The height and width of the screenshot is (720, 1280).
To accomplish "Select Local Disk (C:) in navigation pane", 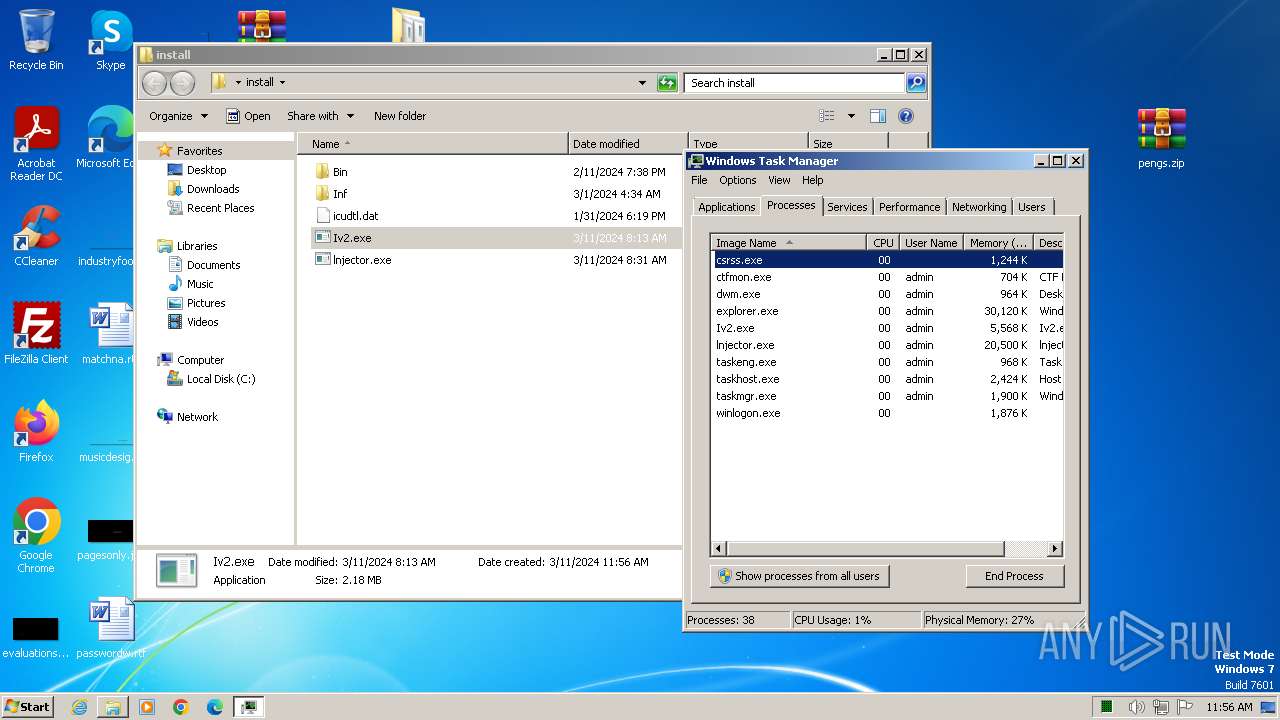I will click(221, 379).
